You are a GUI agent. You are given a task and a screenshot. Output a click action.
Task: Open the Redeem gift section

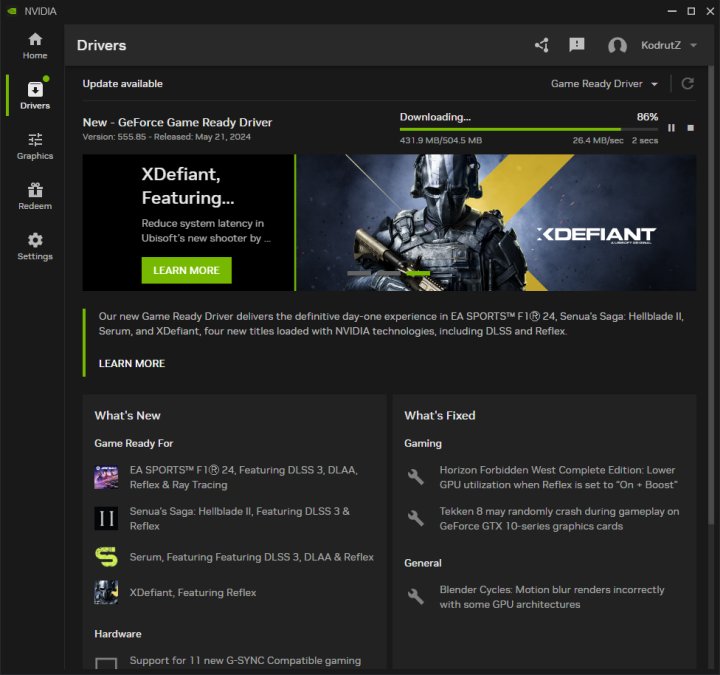[x=35, y=196]
